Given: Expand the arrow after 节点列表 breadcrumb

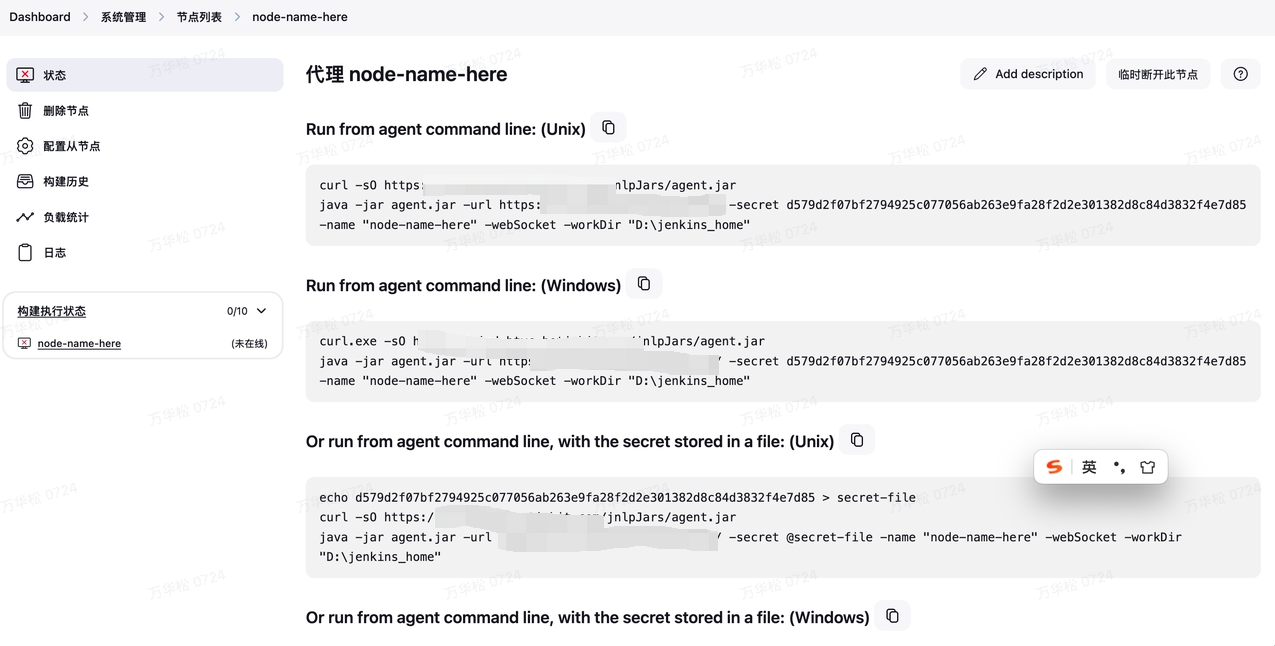Looking at the screenshot, I should (x=237, y=17).
